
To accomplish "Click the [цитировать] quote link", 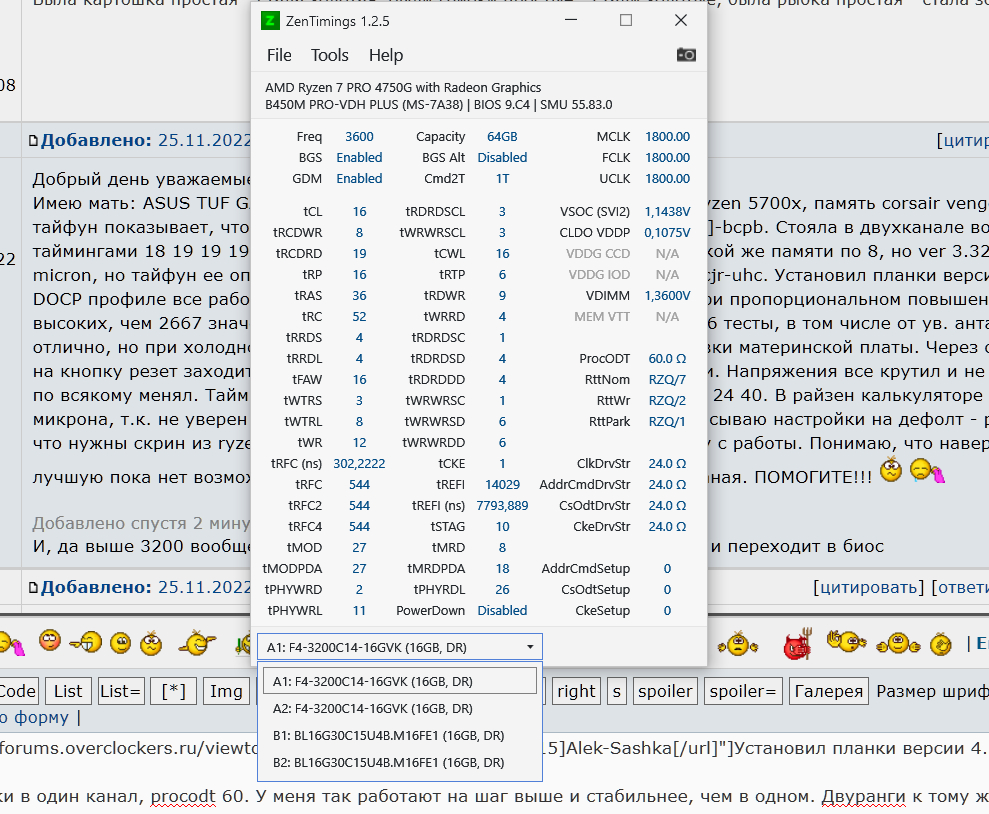I will coord(868,588).
